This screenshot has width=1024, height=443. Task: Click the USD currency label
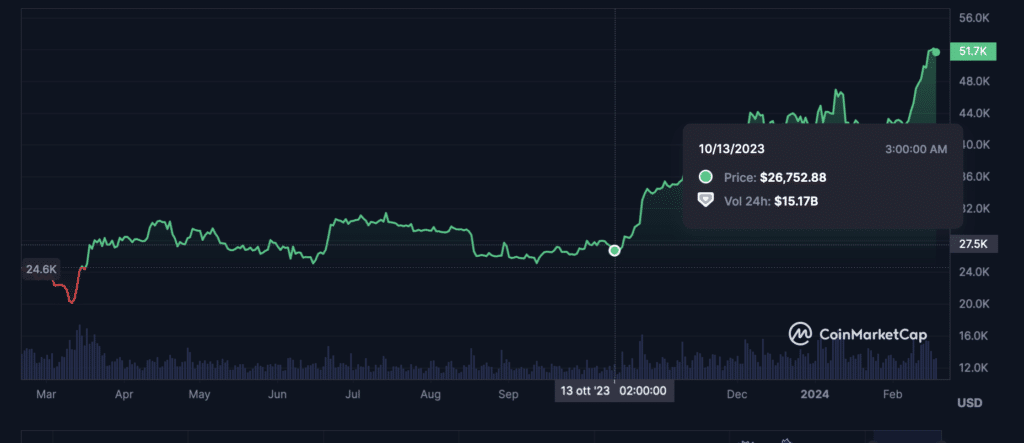click(970, 402)
